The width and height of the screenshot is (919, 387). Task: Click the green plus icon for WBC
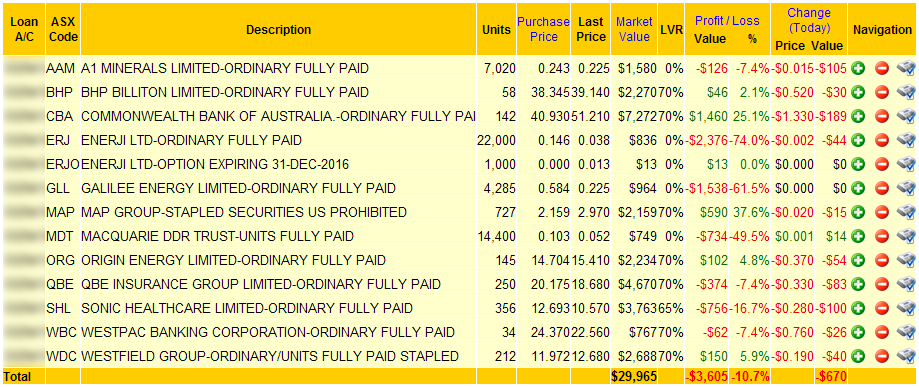[859, 332]
